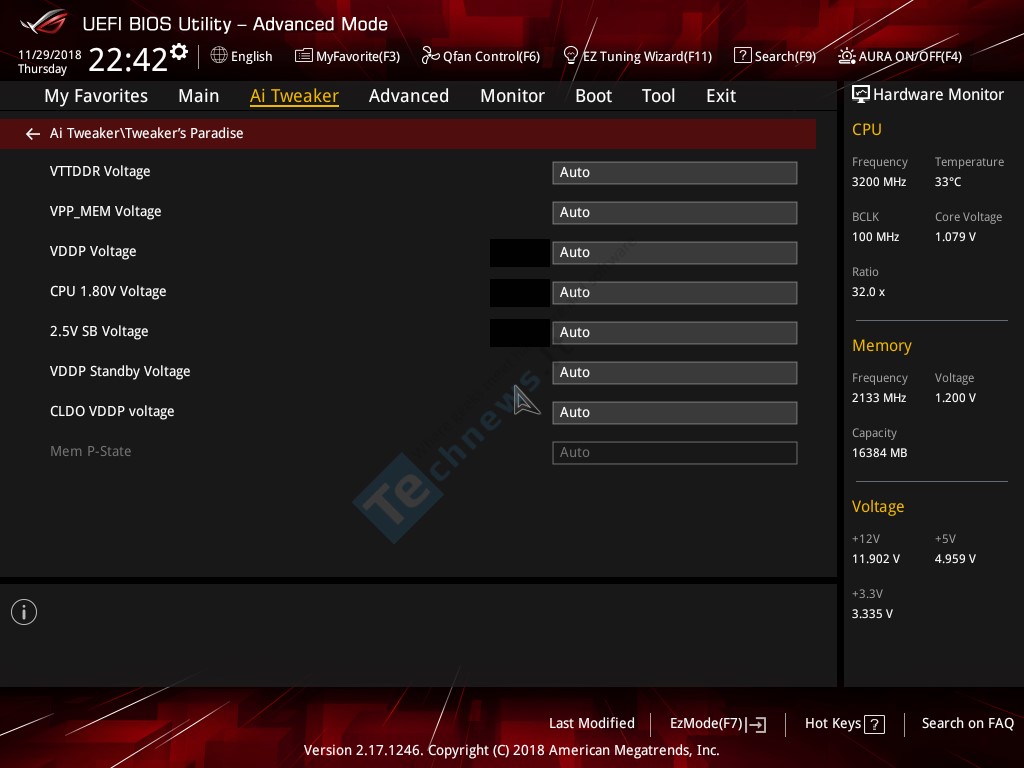This screenshot has height=768, width=1024.
Task: Toggle AURA ON/OFF(F4)
Action: [x=910, y=56]
